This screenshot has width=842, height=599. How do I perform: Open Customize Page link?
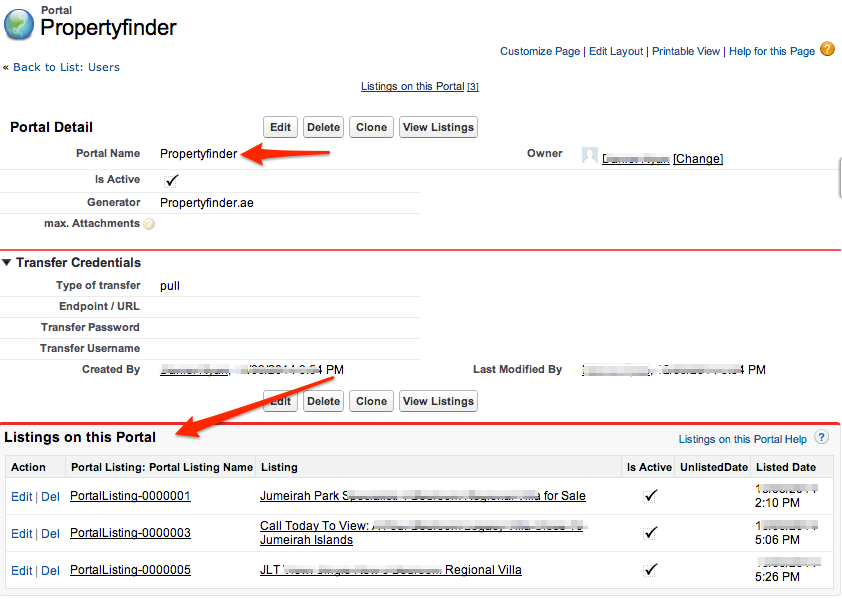pyautogui.click(x=540, y=51)
